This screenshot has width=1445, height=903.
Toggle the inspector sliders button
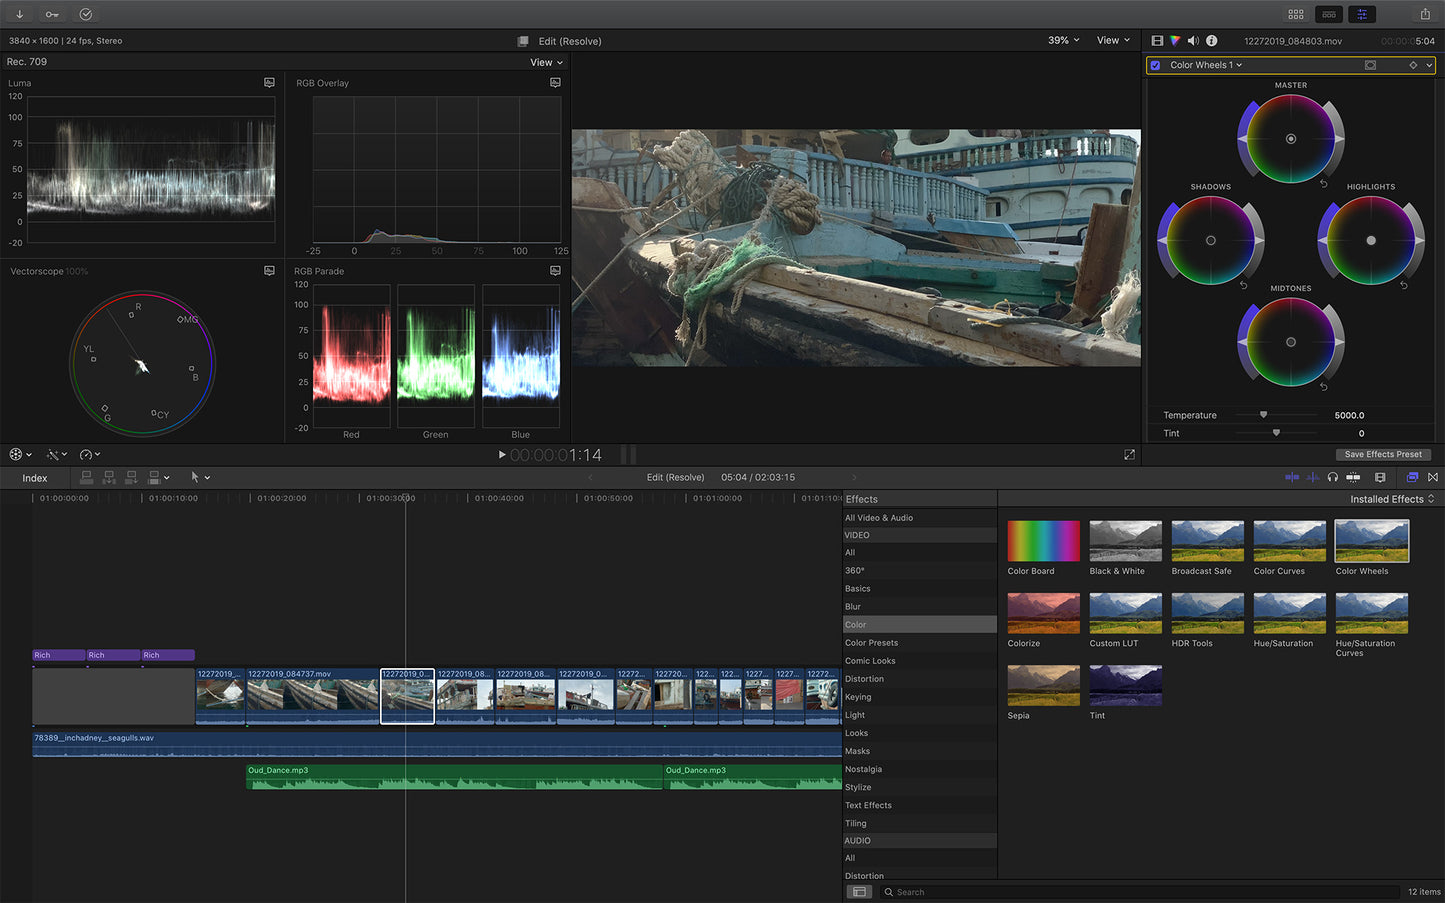1362,14
